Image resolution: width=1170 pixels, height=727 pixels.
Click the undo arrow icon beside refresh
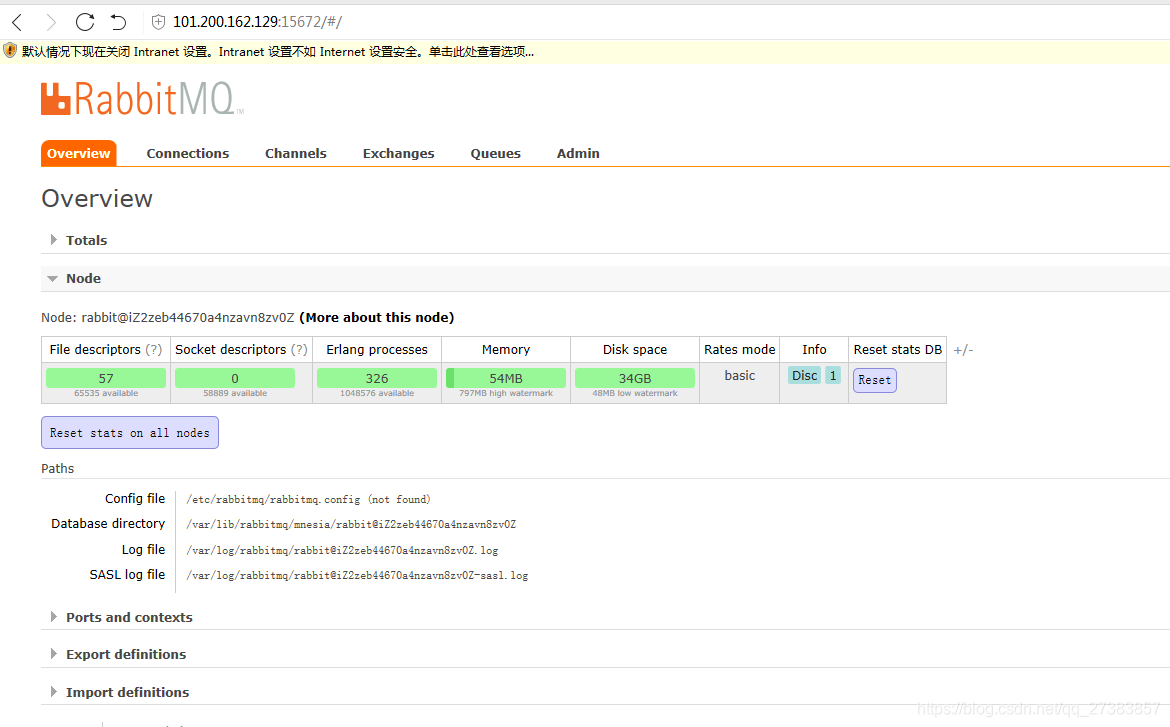[119, 22]
